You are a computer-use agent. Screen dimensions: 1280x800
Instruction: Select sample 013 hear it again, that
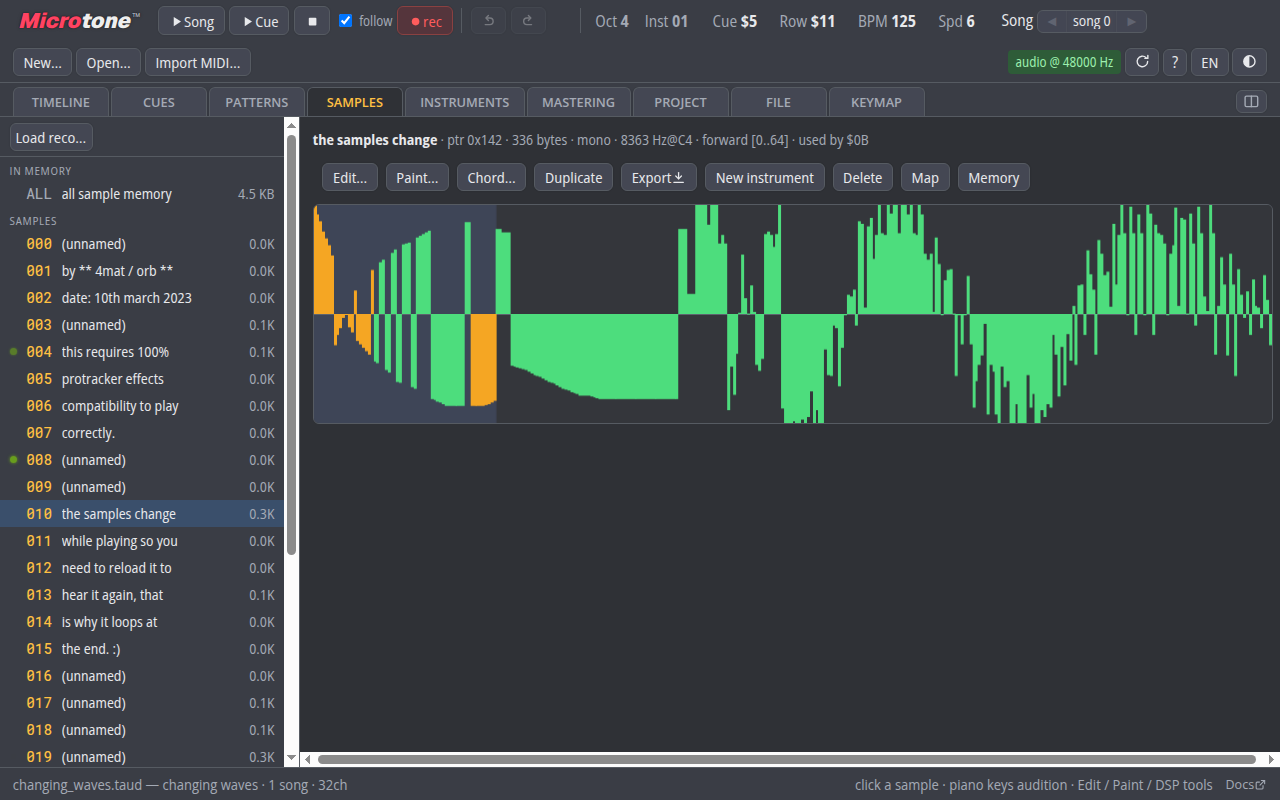142,595
